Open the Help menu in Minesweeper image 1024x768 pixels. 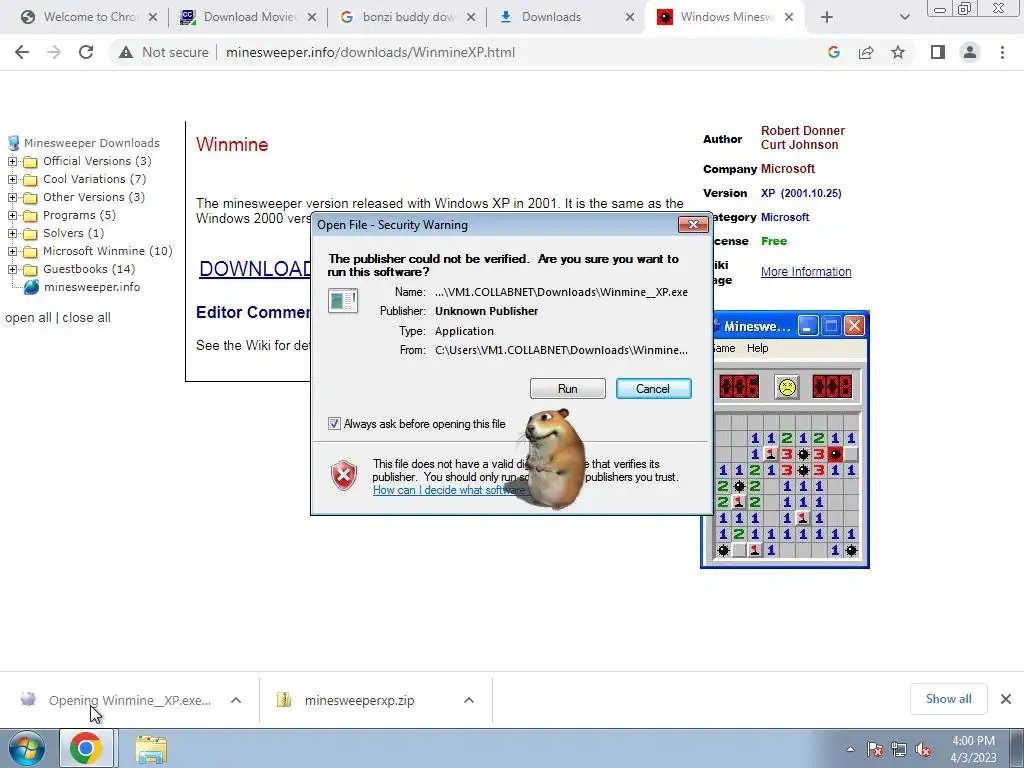758,348
